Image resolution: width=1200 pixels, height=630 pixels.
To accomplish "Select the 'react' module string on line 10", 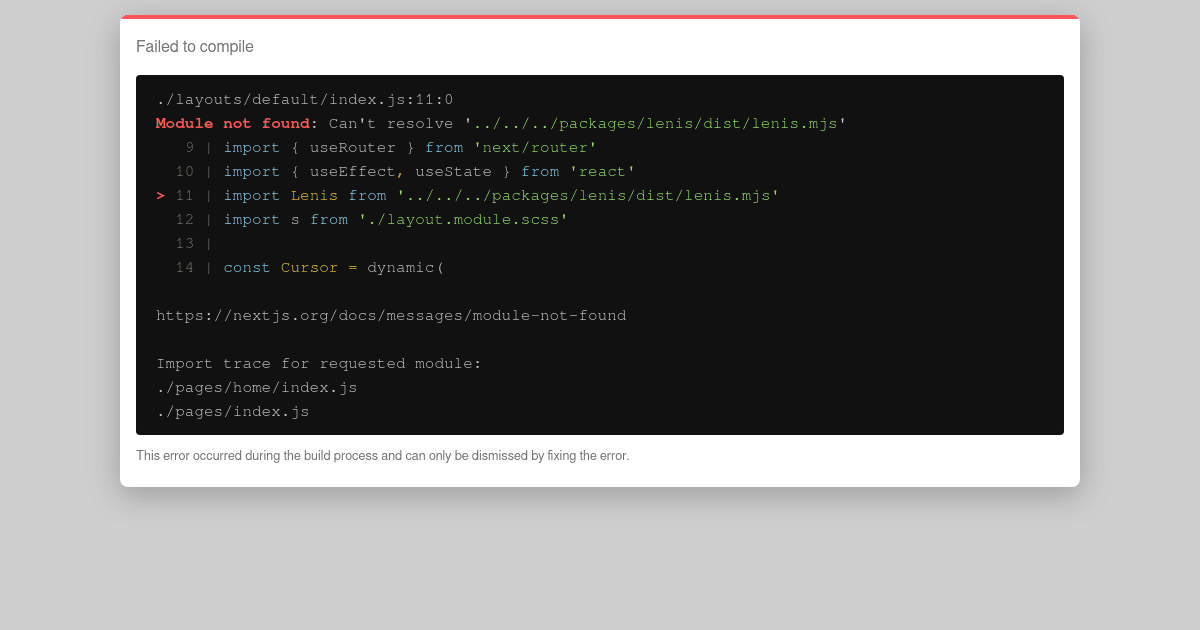I will tap(603, 171).
